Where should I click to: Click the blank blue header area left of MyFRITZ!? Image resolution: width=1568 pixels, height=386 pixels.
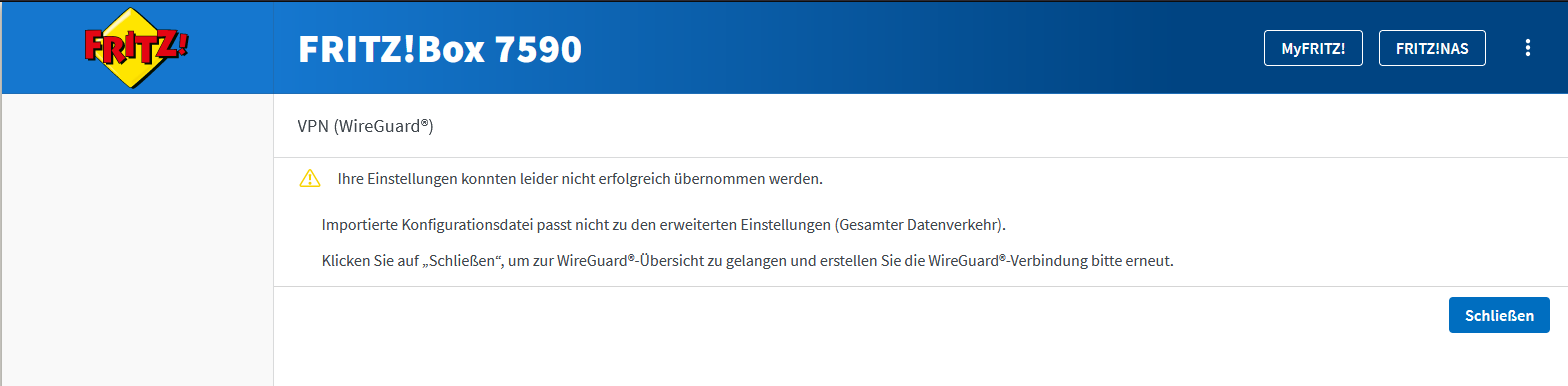tap(920, 47)
